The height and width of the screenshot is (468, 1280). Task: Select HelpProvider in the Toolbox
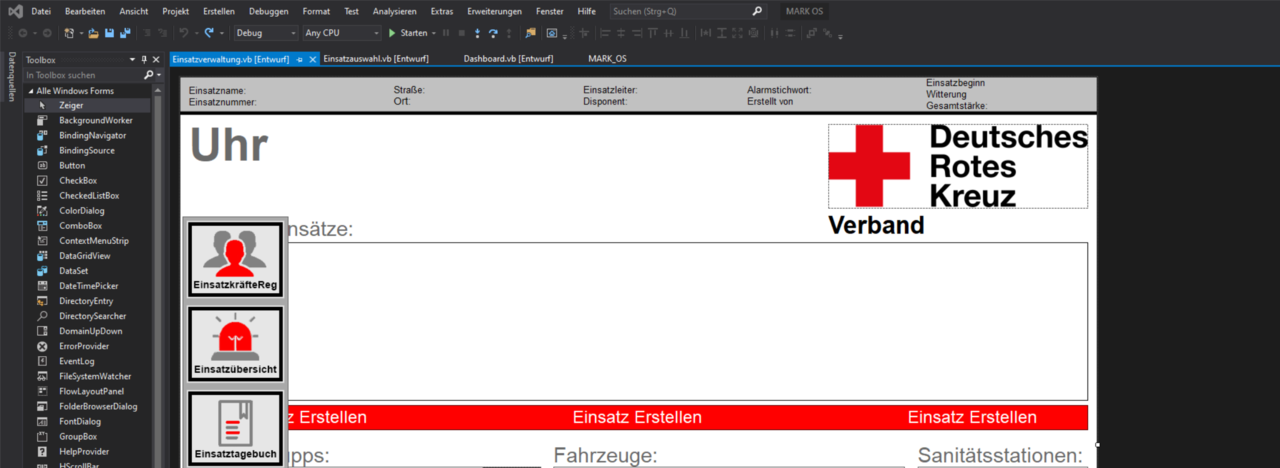click(x=88, y=452)
